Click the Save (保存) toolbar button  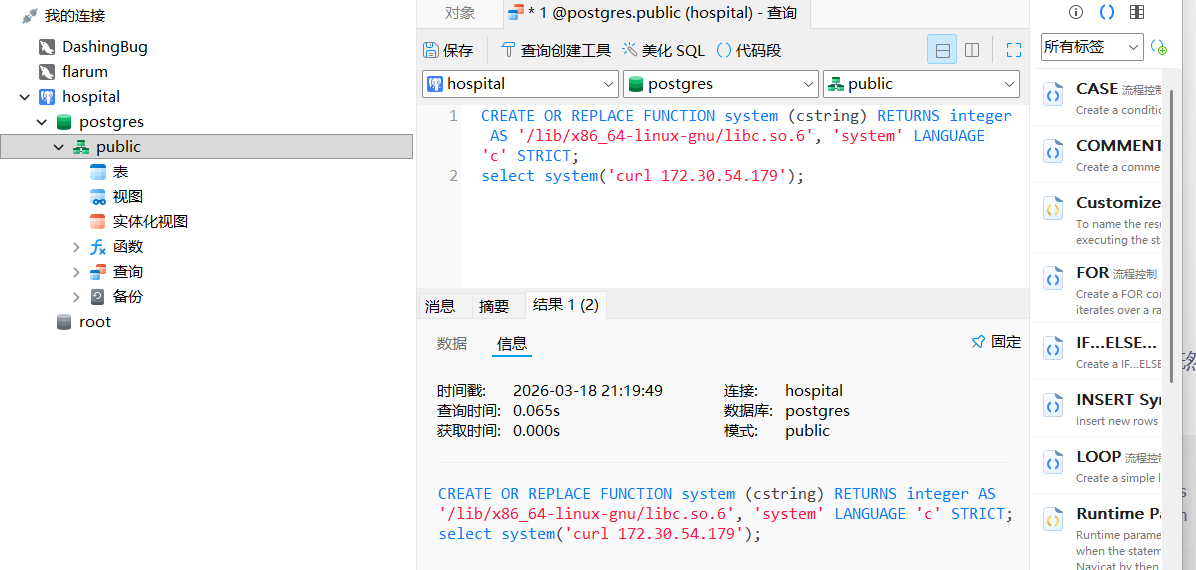click(x=448, y=50)
